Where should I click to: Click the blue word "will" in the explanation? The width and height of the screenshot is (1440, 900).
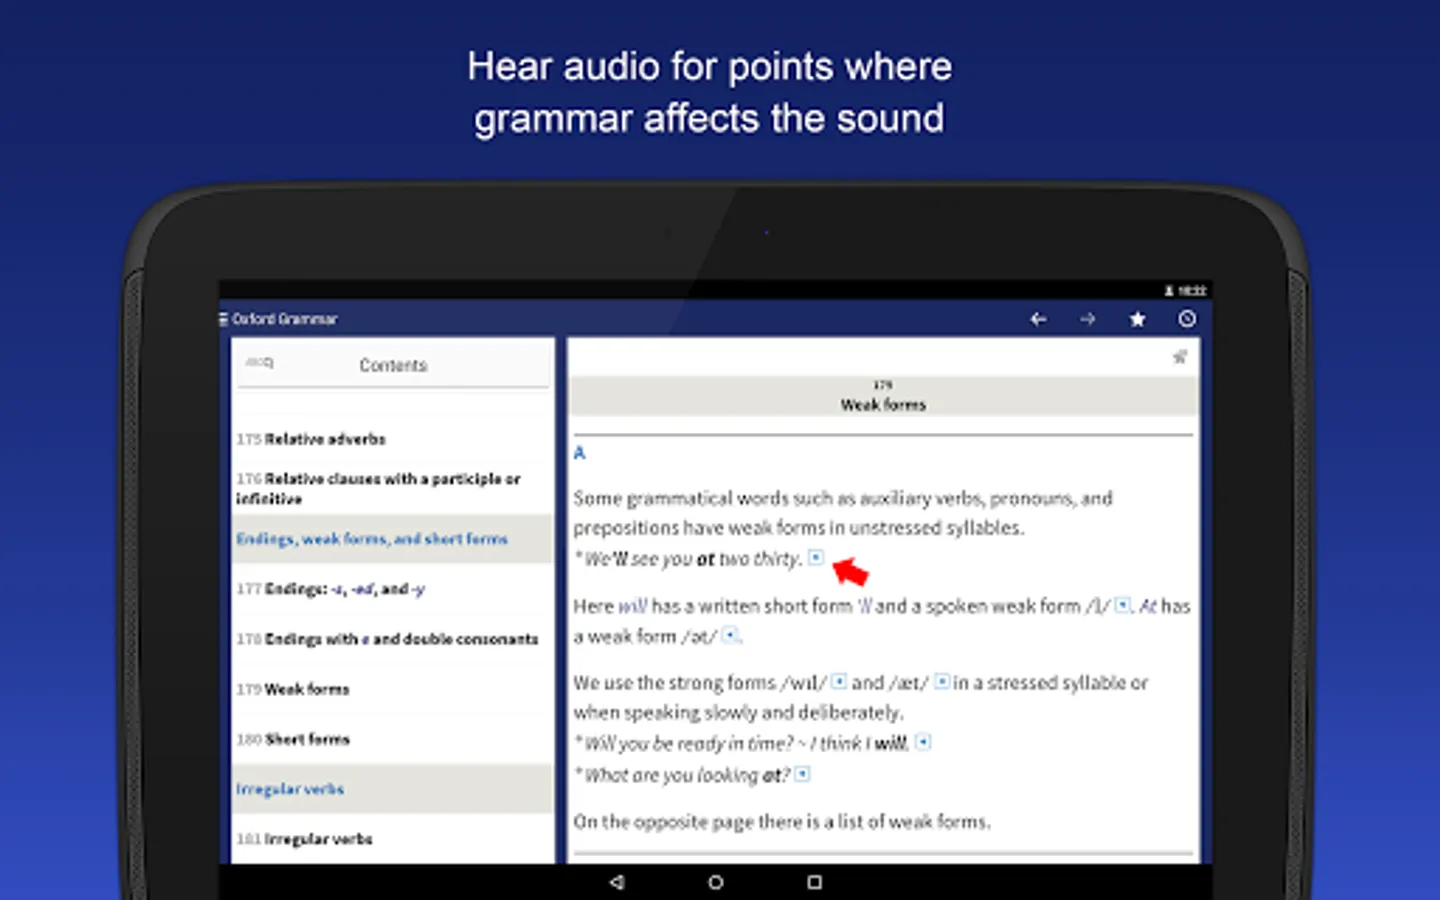point(632,606)
